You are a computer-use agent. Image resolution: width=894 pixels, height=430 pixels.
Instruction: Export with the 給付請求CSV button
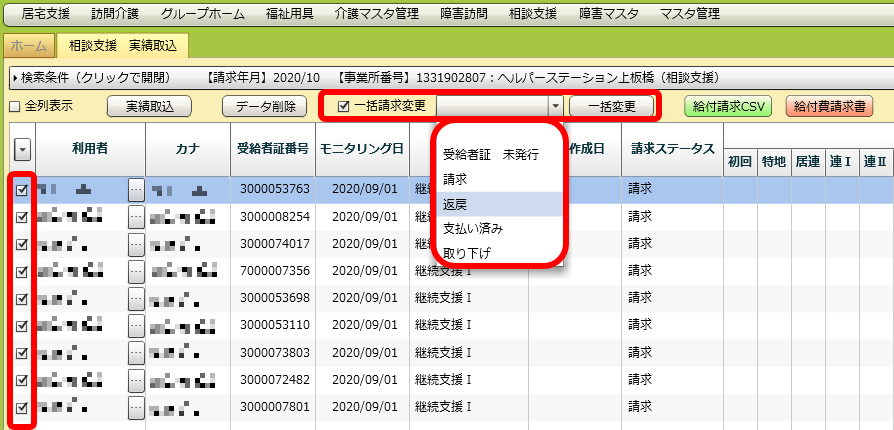pyautogui.click(x=728, y=106)
